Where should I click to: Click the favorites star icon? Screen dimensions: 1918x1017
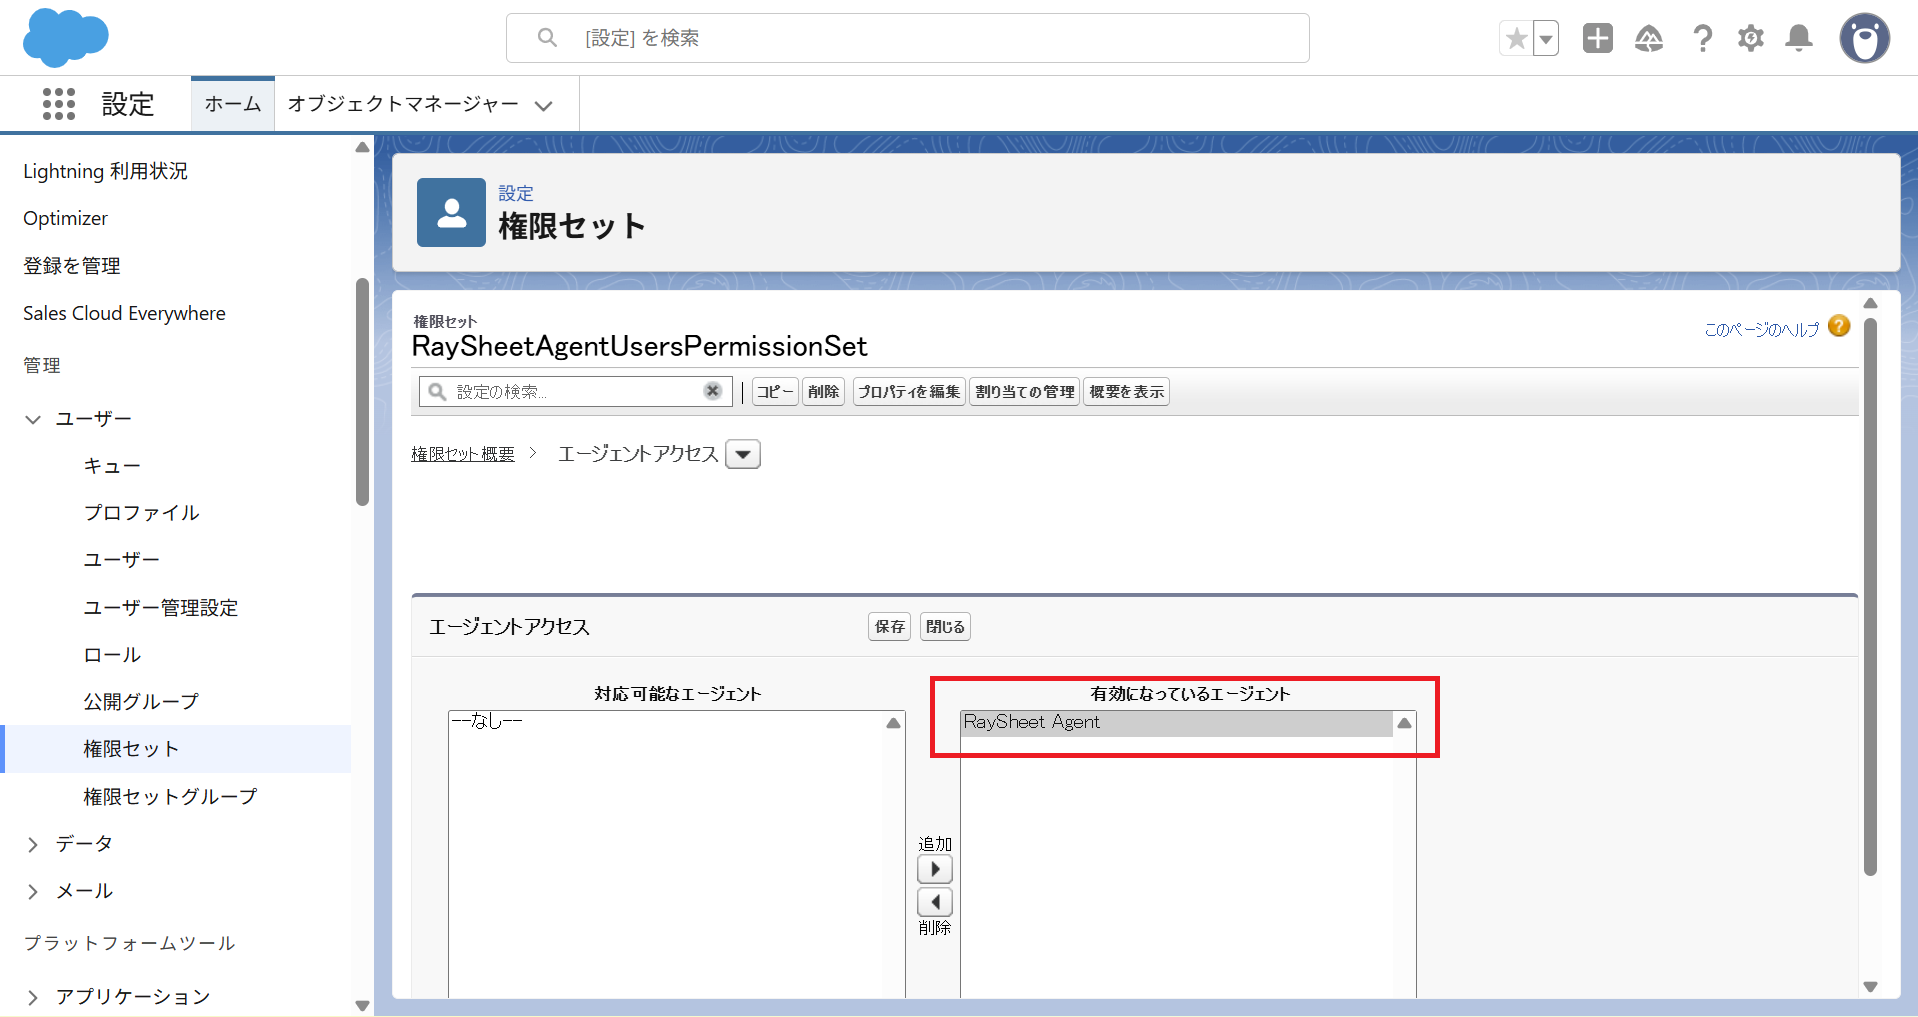tap(1516, 39)
